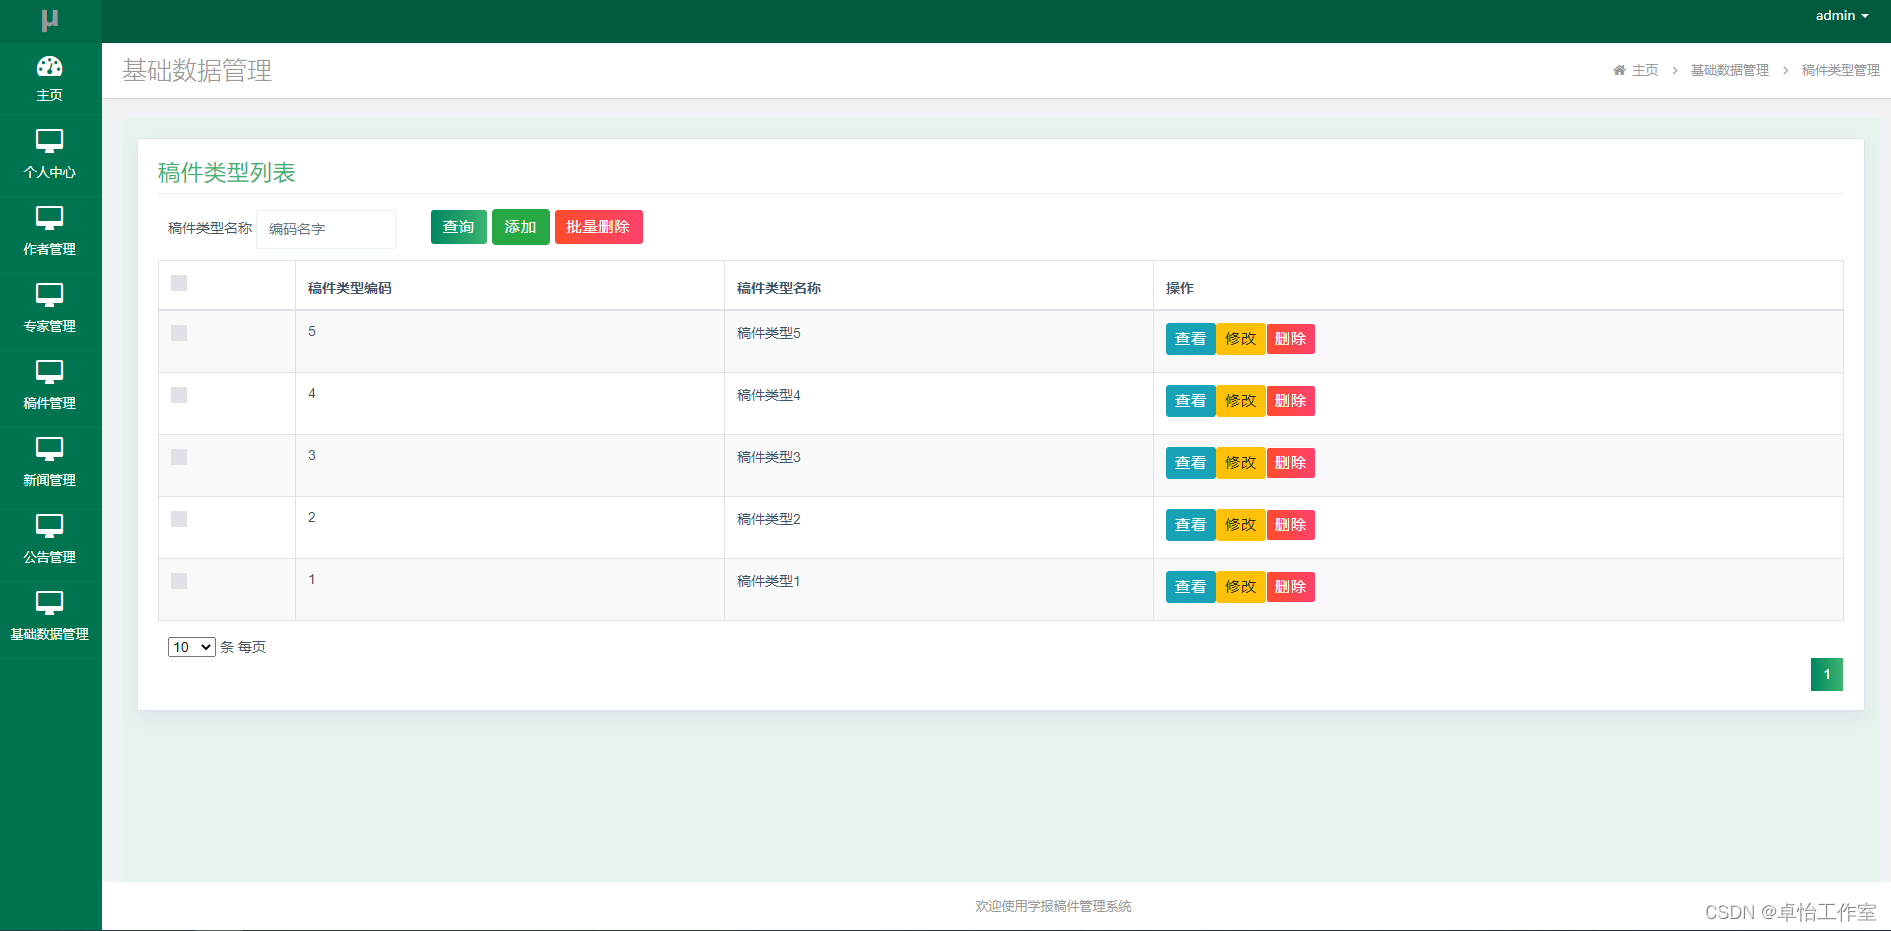This screenshot has width=1891, height=931.
Task: Edit 稿件类型5 using 修改 button
Action: pos(1241,339)
